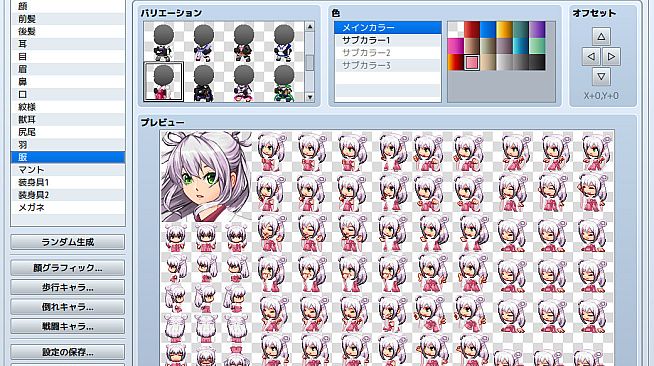
Task: Click the ランダム生成 button
Action: click(68, 242)
